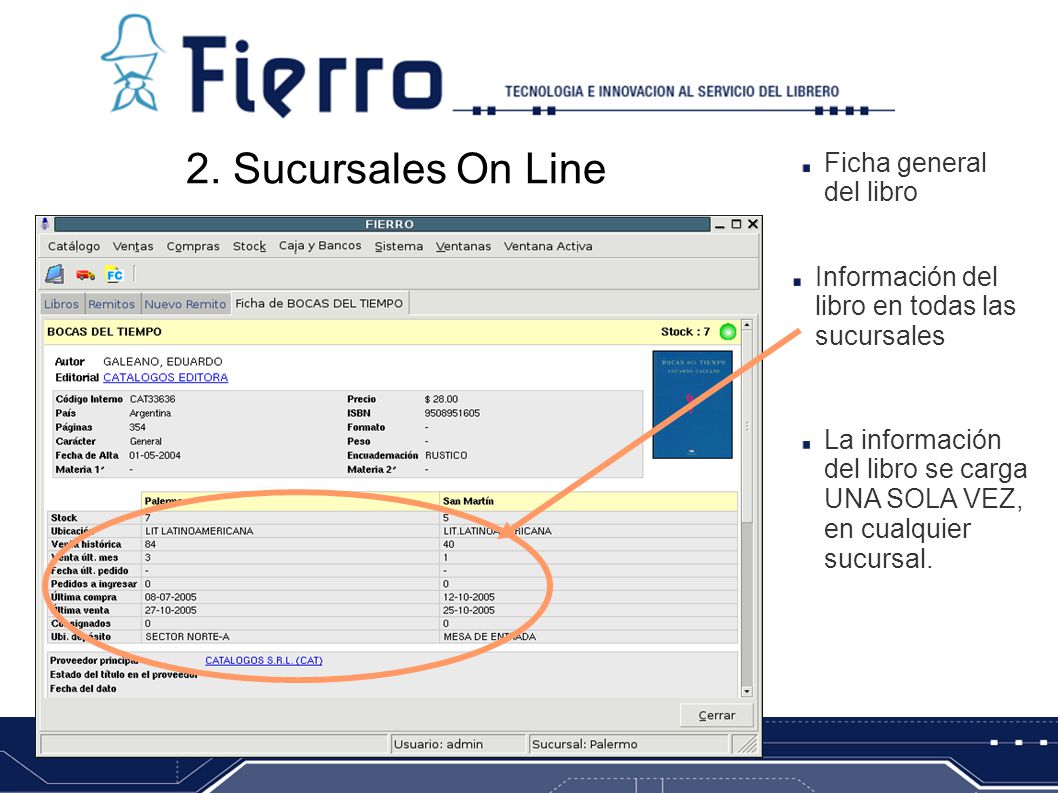Open the Catálogo menu

click(x=74, y=246)
